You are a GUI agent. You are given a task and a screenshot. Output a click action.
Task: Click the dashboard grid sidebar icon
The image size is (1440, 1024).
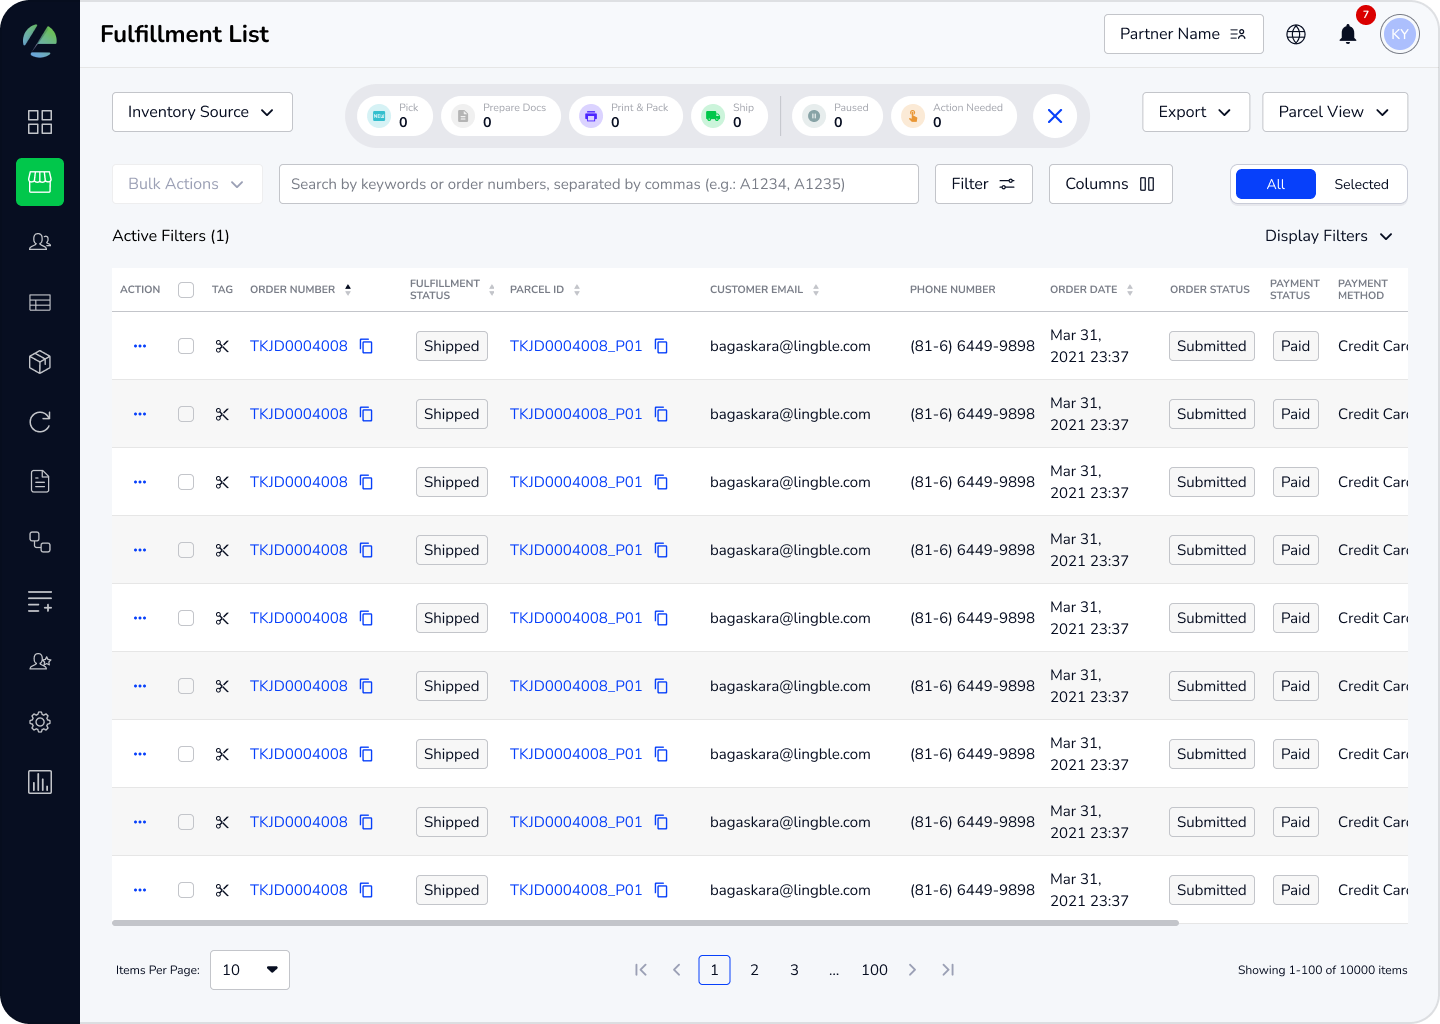tap(40, 122)
